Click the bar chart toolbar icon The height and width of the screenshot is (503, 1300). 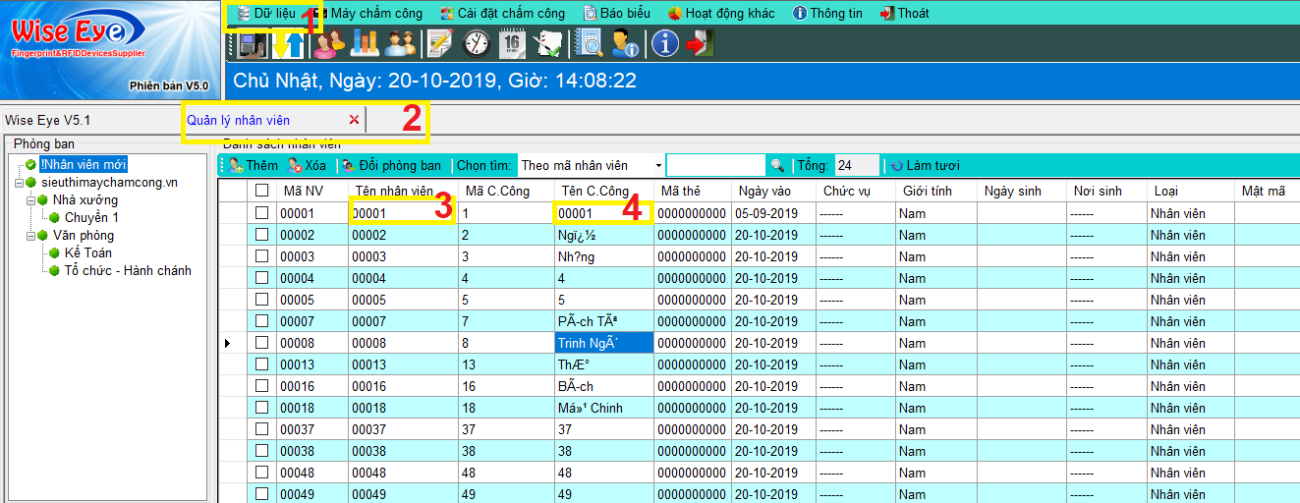pos(364,44)
